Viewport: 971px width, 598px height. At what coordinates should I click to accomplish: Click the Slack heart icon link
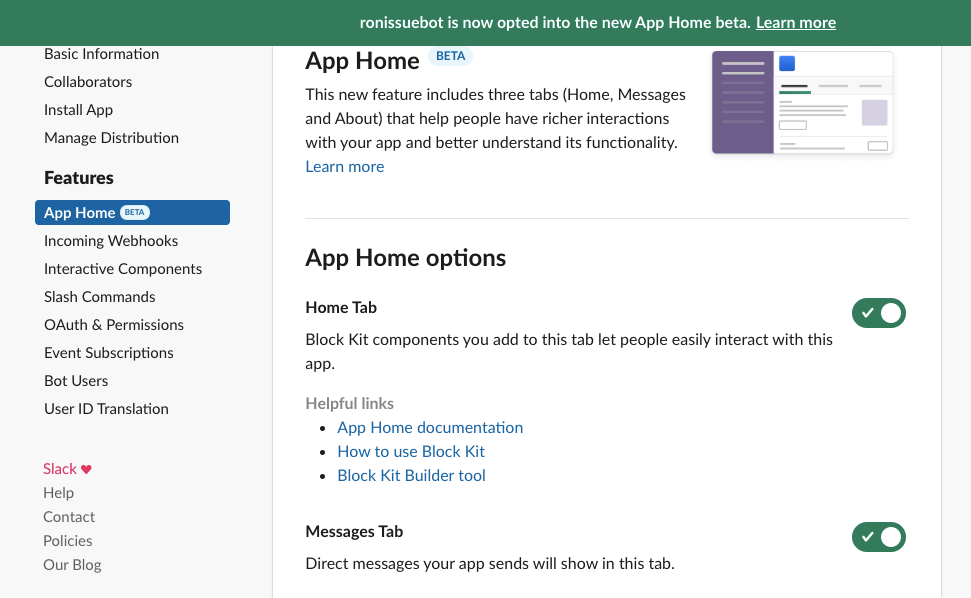67,468
